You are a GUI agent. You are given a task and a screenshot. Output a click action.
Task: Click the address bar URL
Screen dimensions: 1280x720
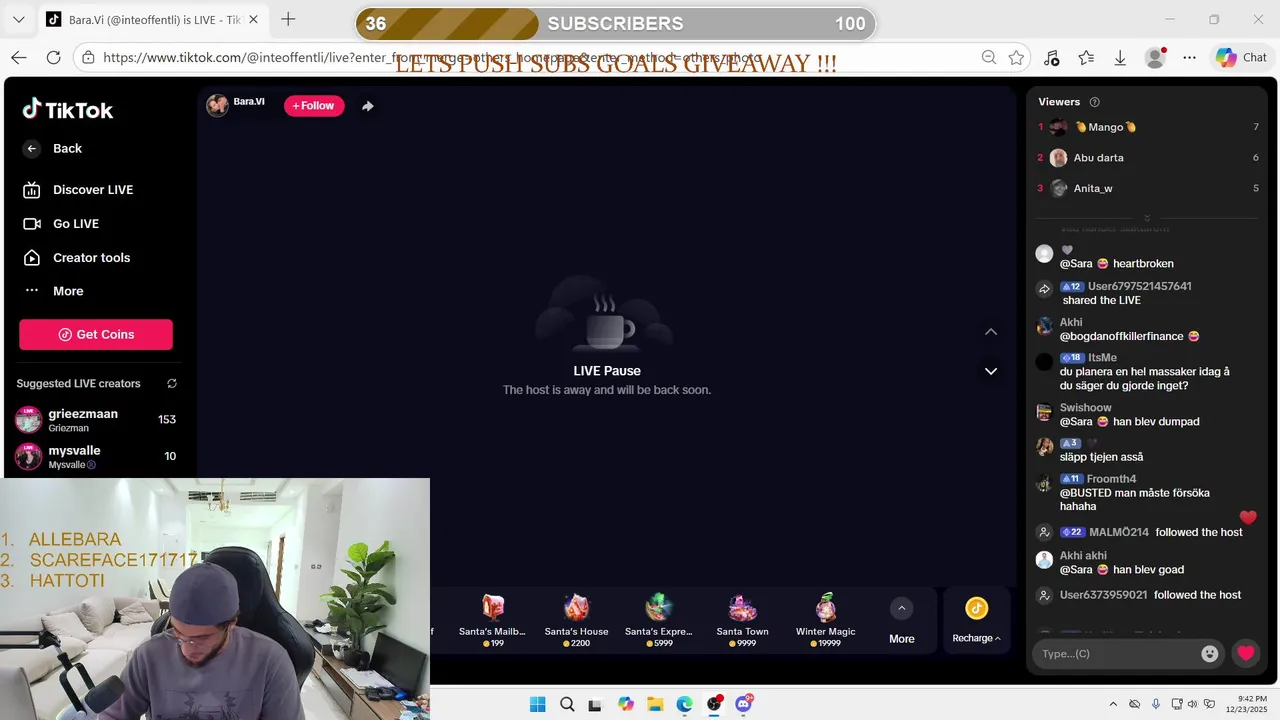[x=430, y=58]
